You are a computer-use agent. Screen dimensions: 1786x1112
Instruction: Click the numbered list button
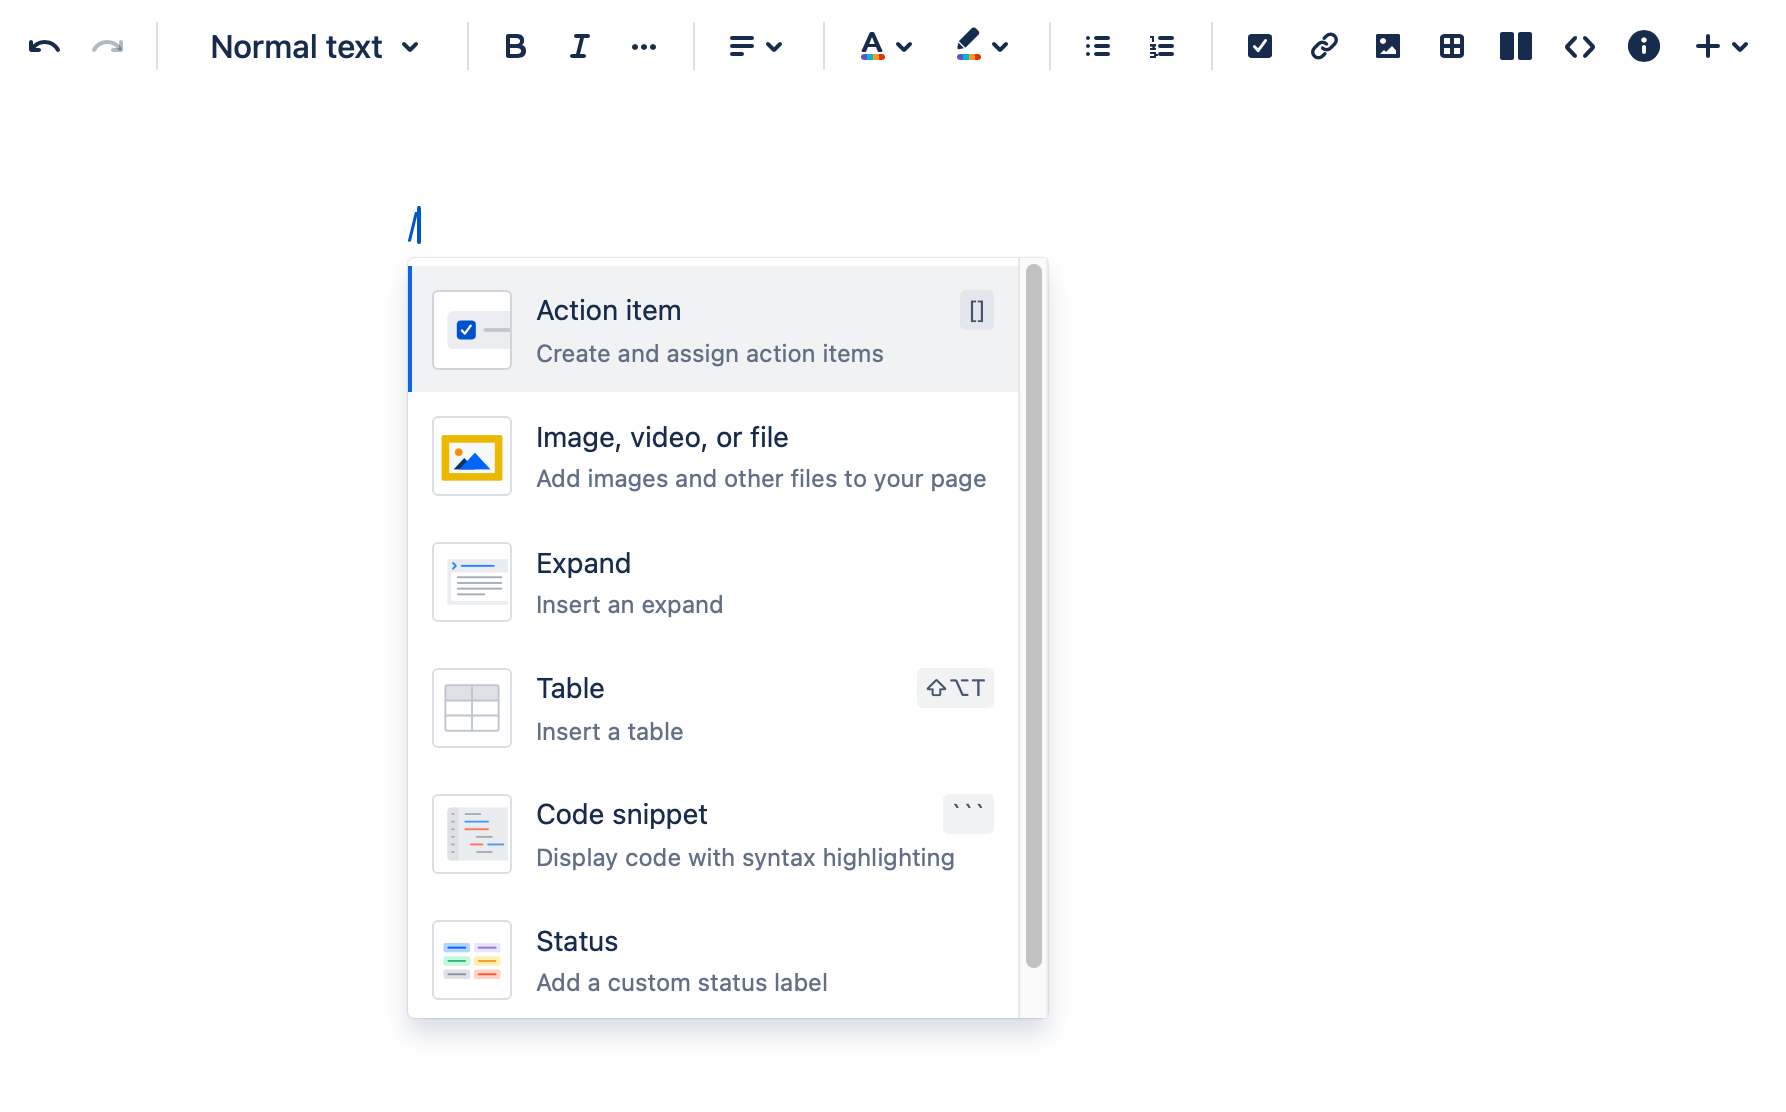(1162, 47)
